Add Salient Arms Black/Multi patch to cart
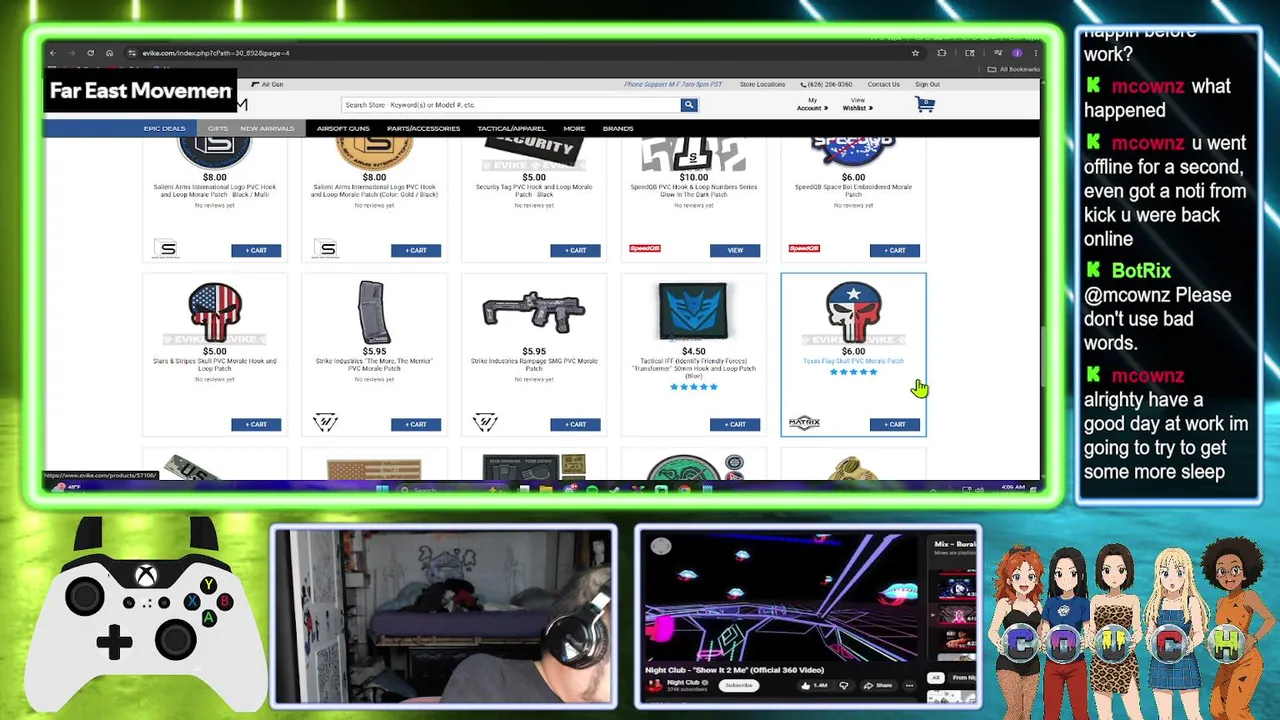Viewport: 1280px width, 720px height. click(x=256, y=250)
